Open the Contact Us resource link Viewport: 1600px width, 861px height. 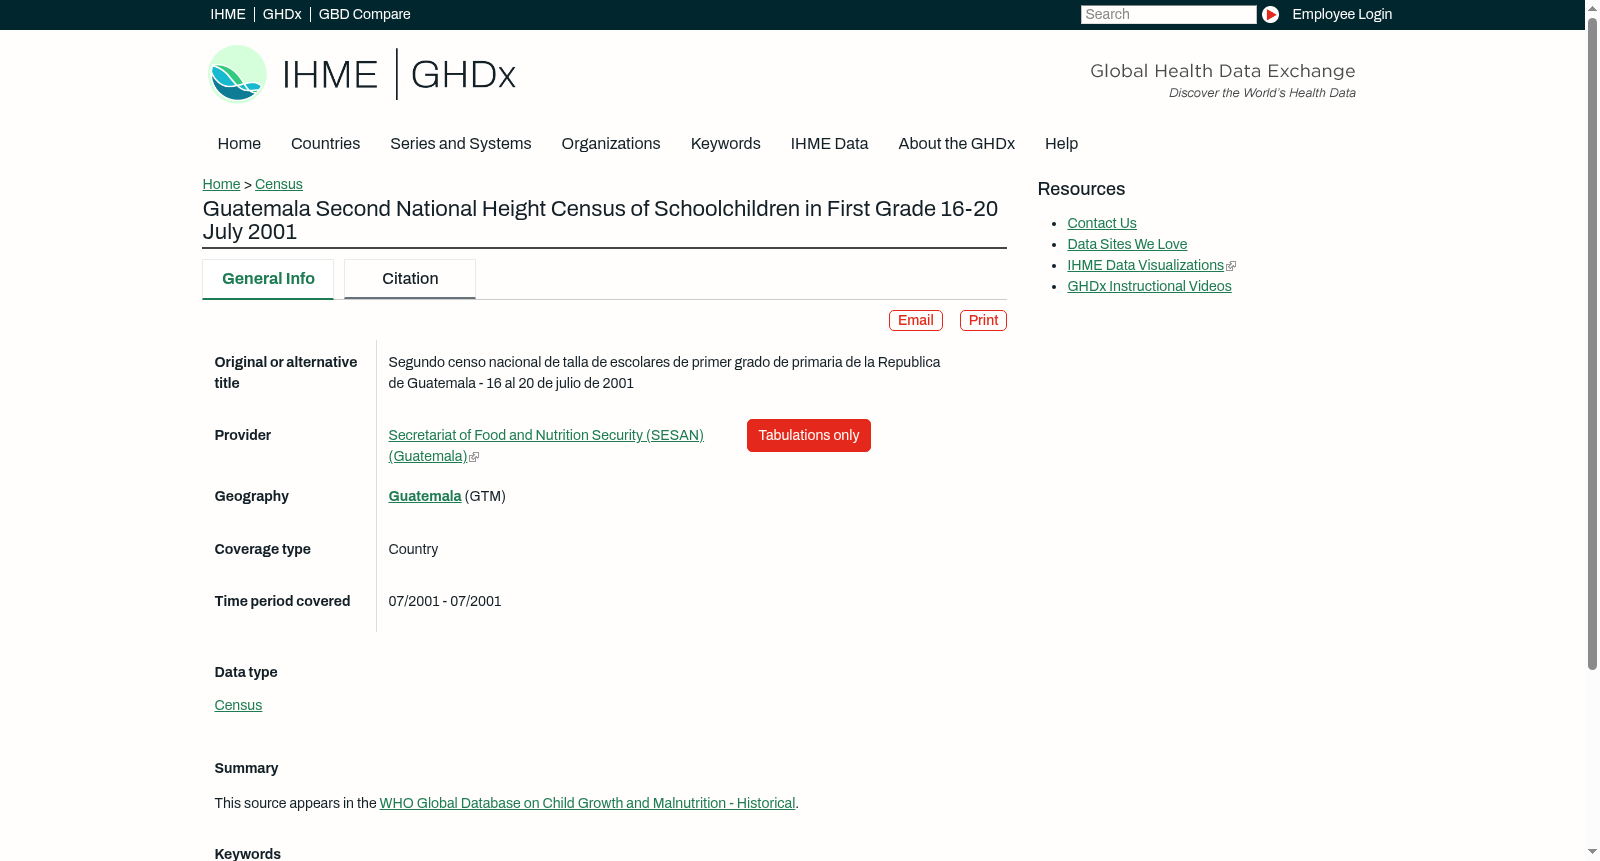[x=1102, y=223]
